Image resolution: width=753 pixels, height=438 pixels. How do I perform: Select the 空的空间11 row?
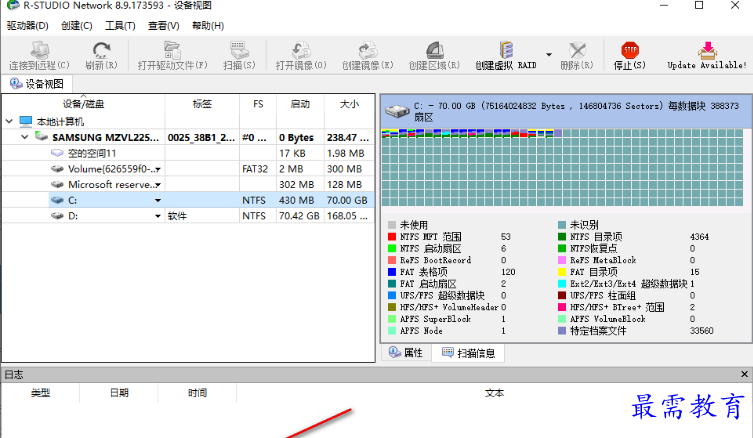188,153
